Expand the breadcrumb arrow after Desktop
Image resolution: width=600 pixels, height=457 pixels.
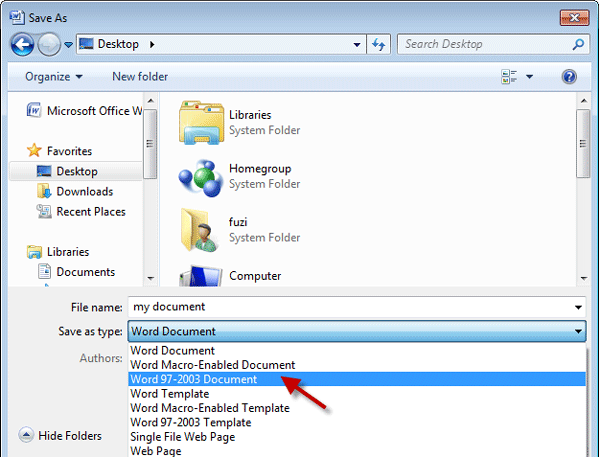click(x=152, y=44)
